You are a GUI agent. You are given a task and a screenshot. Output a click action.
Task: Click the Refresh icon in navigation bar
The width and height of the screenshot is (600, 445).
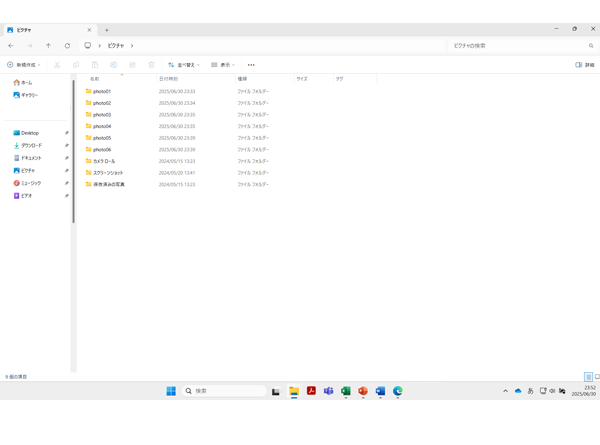tap(67, 46)
